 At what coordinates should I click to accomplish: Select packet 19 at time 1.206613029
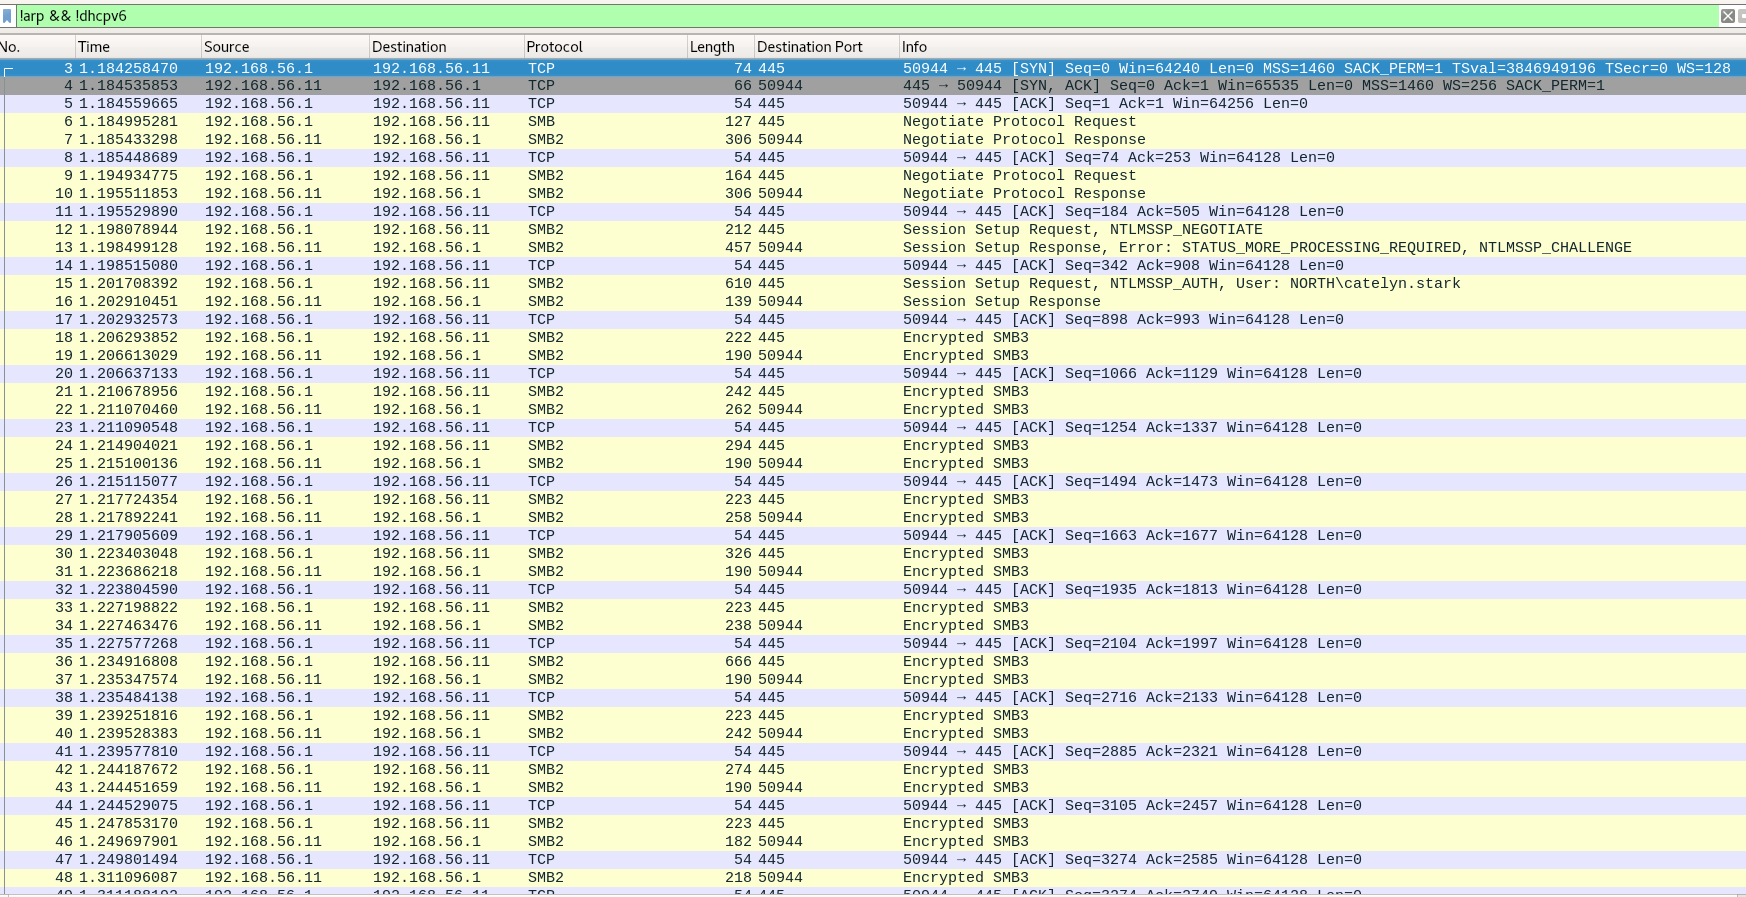pos(873,356)
